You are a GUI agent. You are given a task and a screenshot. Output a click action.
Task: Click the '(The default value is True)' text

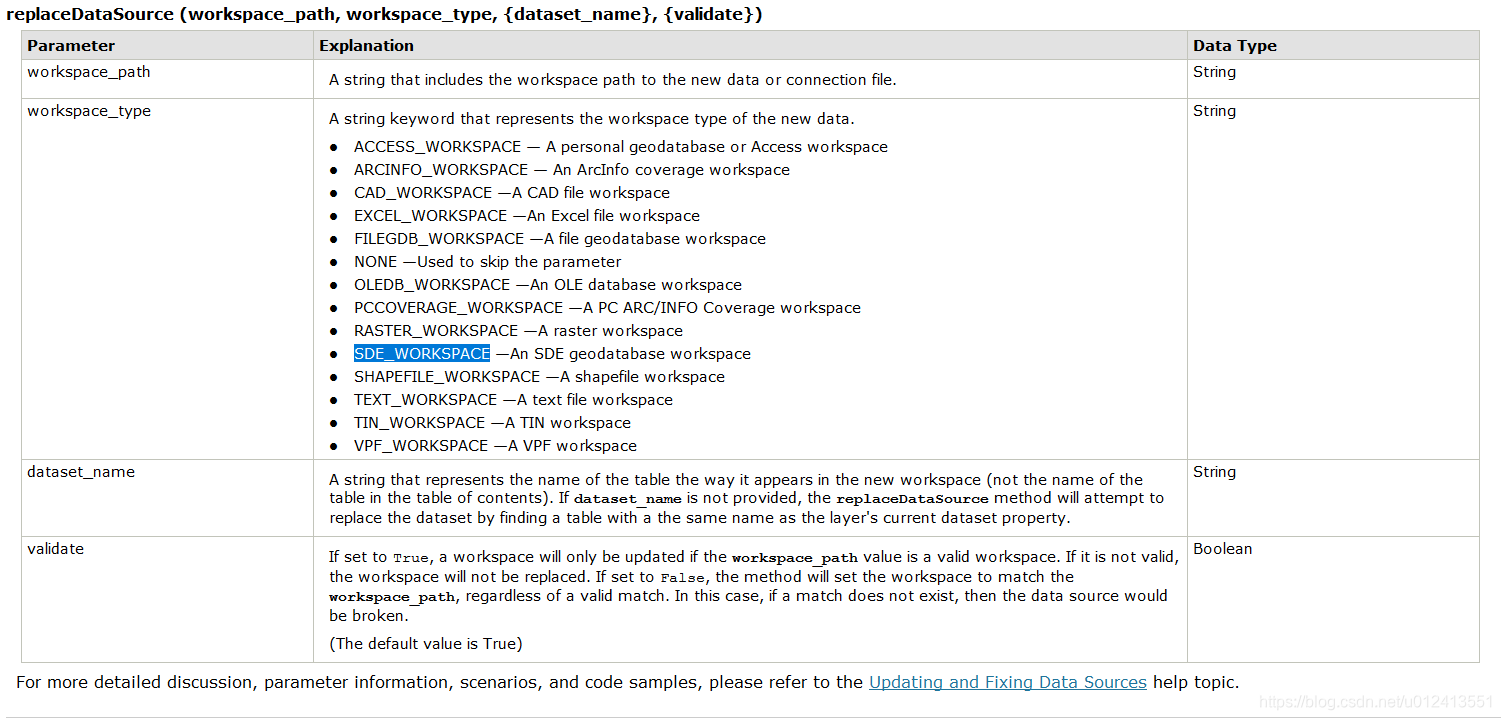point(426,644)
